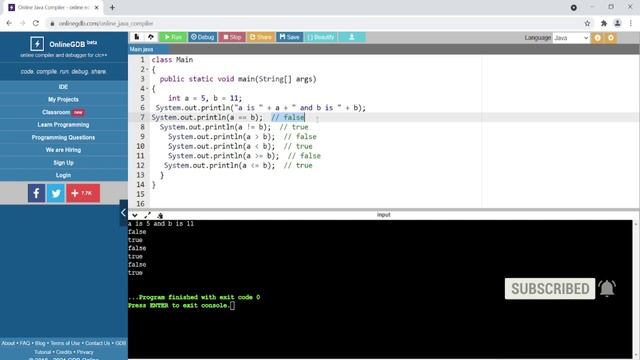Image resolution: width=640 pixels, height=360 pixels.
Task: Open the Classroom menu item
Action: click(63, 112)
